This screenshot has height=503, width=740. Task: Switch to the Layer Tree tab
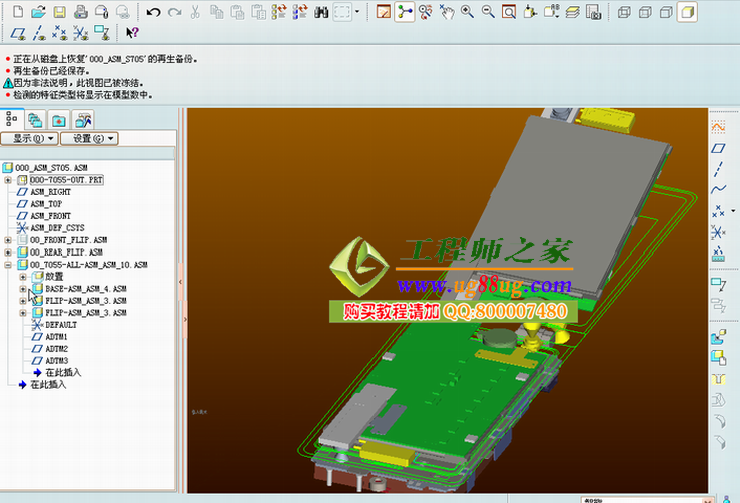[x=35, y=119]
